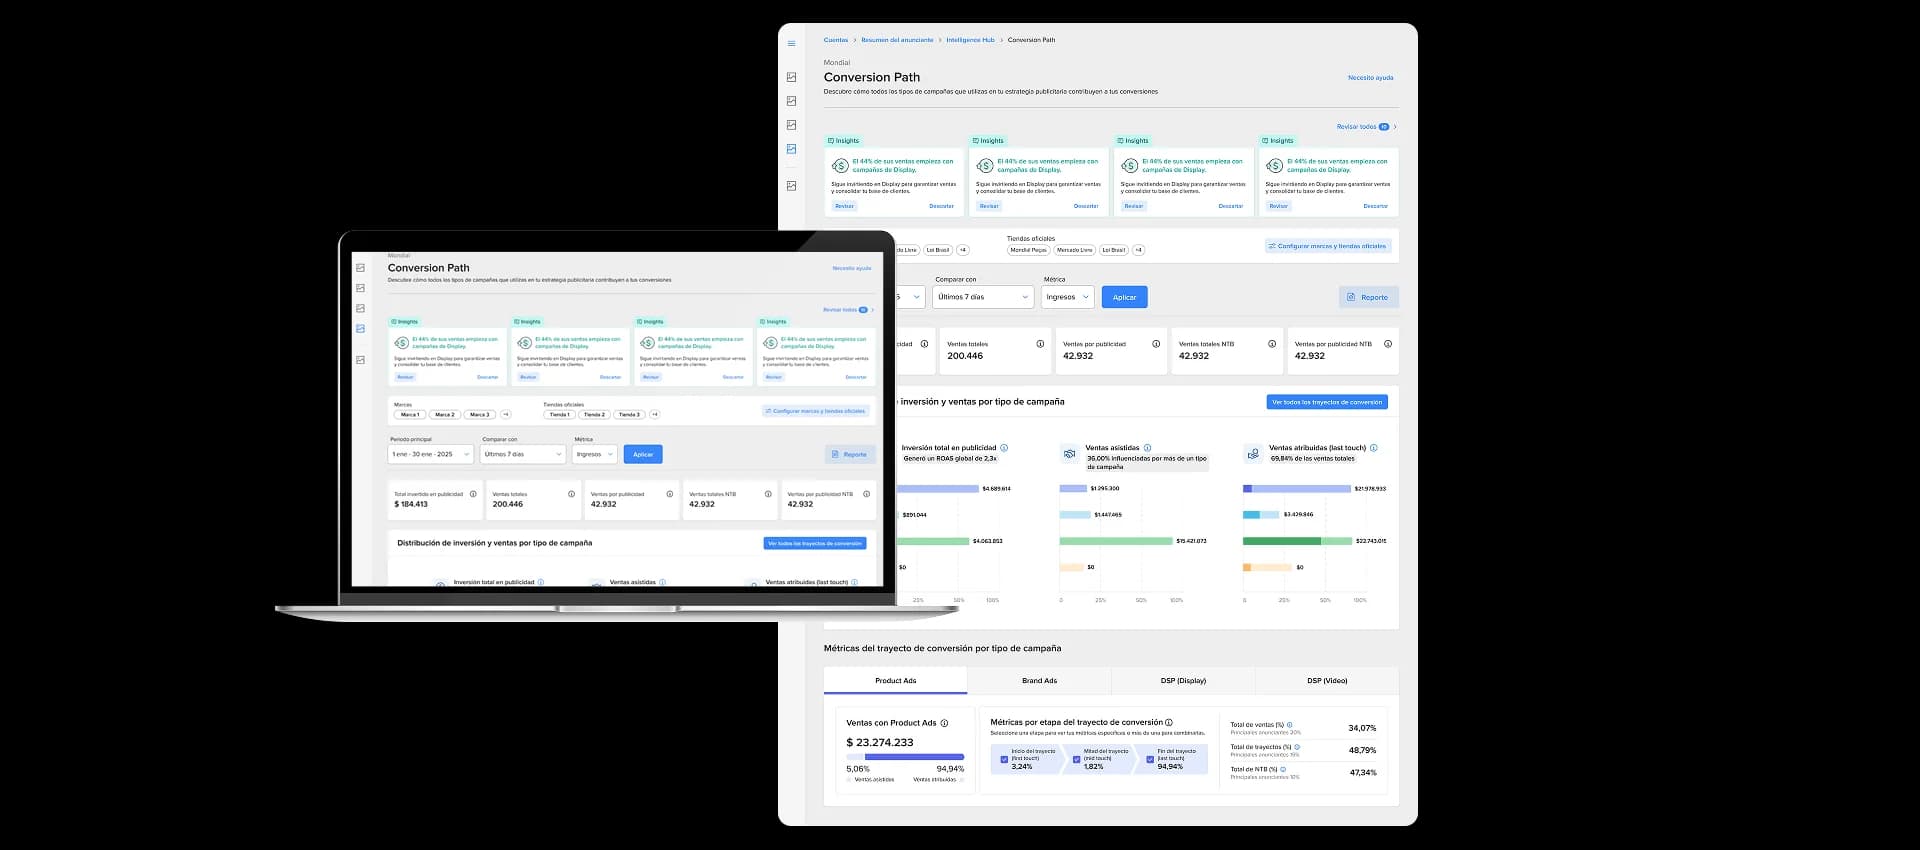Click info icon beside Total de ventas (%)
The height and width of the screenshot is (850, 1920).
click(x=1290, y=725)
